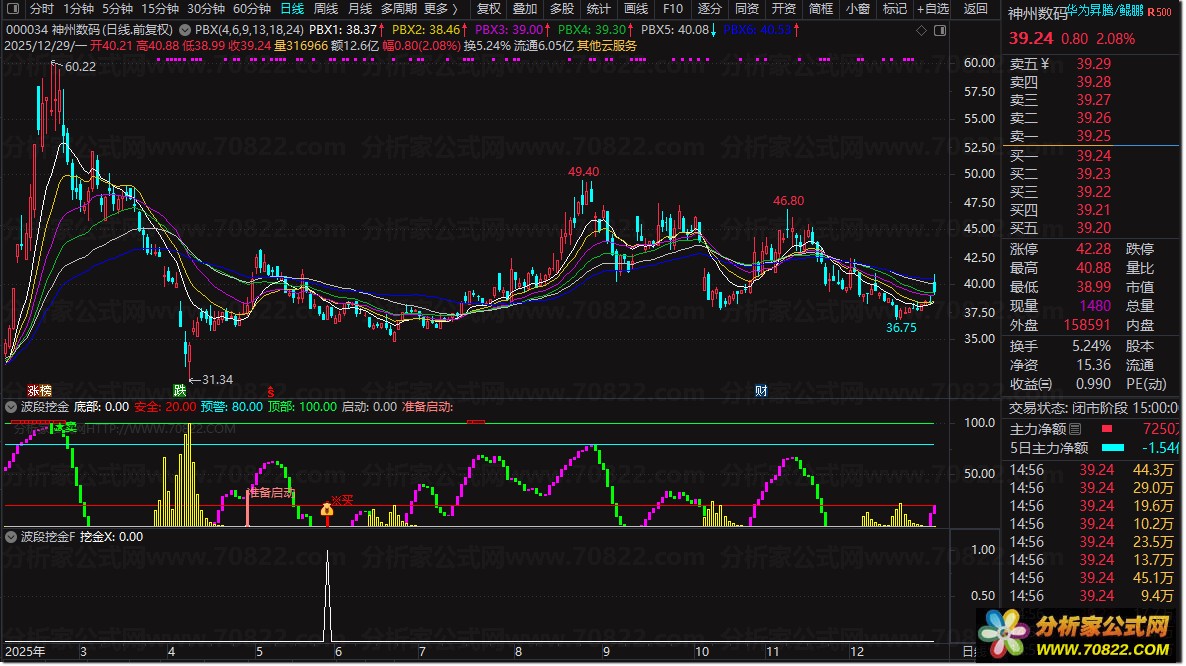
Task: Switch to the 60分钟 period tab
Action: coord(252,9)
